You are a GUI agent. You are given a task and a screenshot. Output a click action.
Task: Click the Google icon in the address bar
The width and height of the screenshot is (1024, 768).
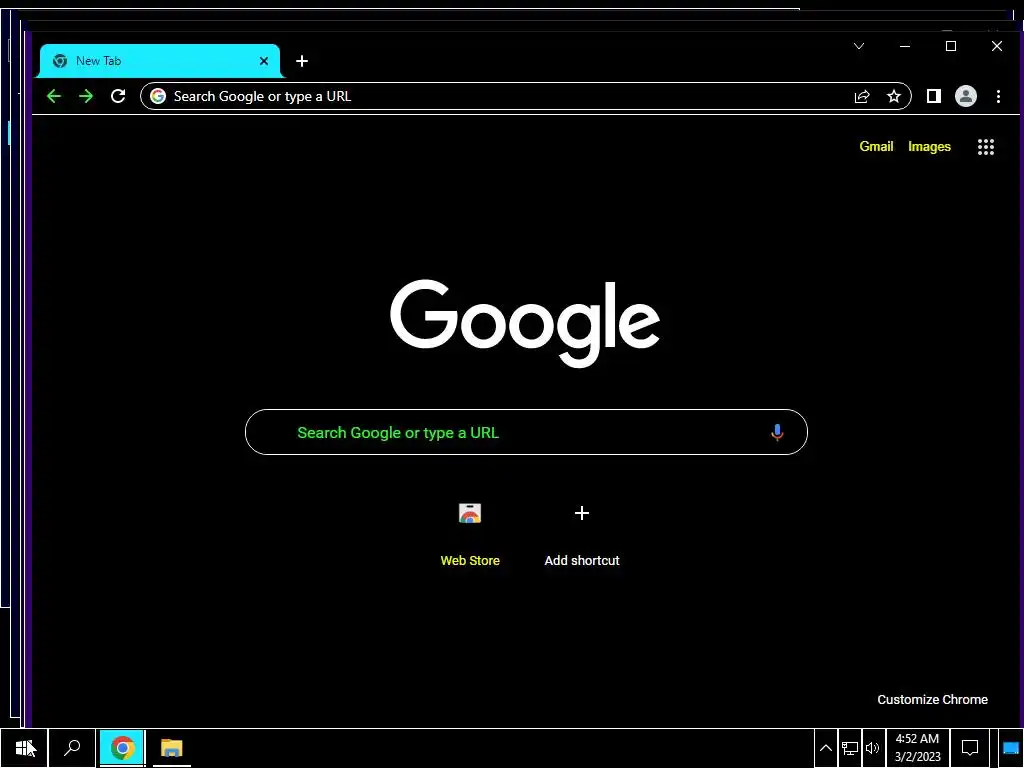click(x=158, y=97)
